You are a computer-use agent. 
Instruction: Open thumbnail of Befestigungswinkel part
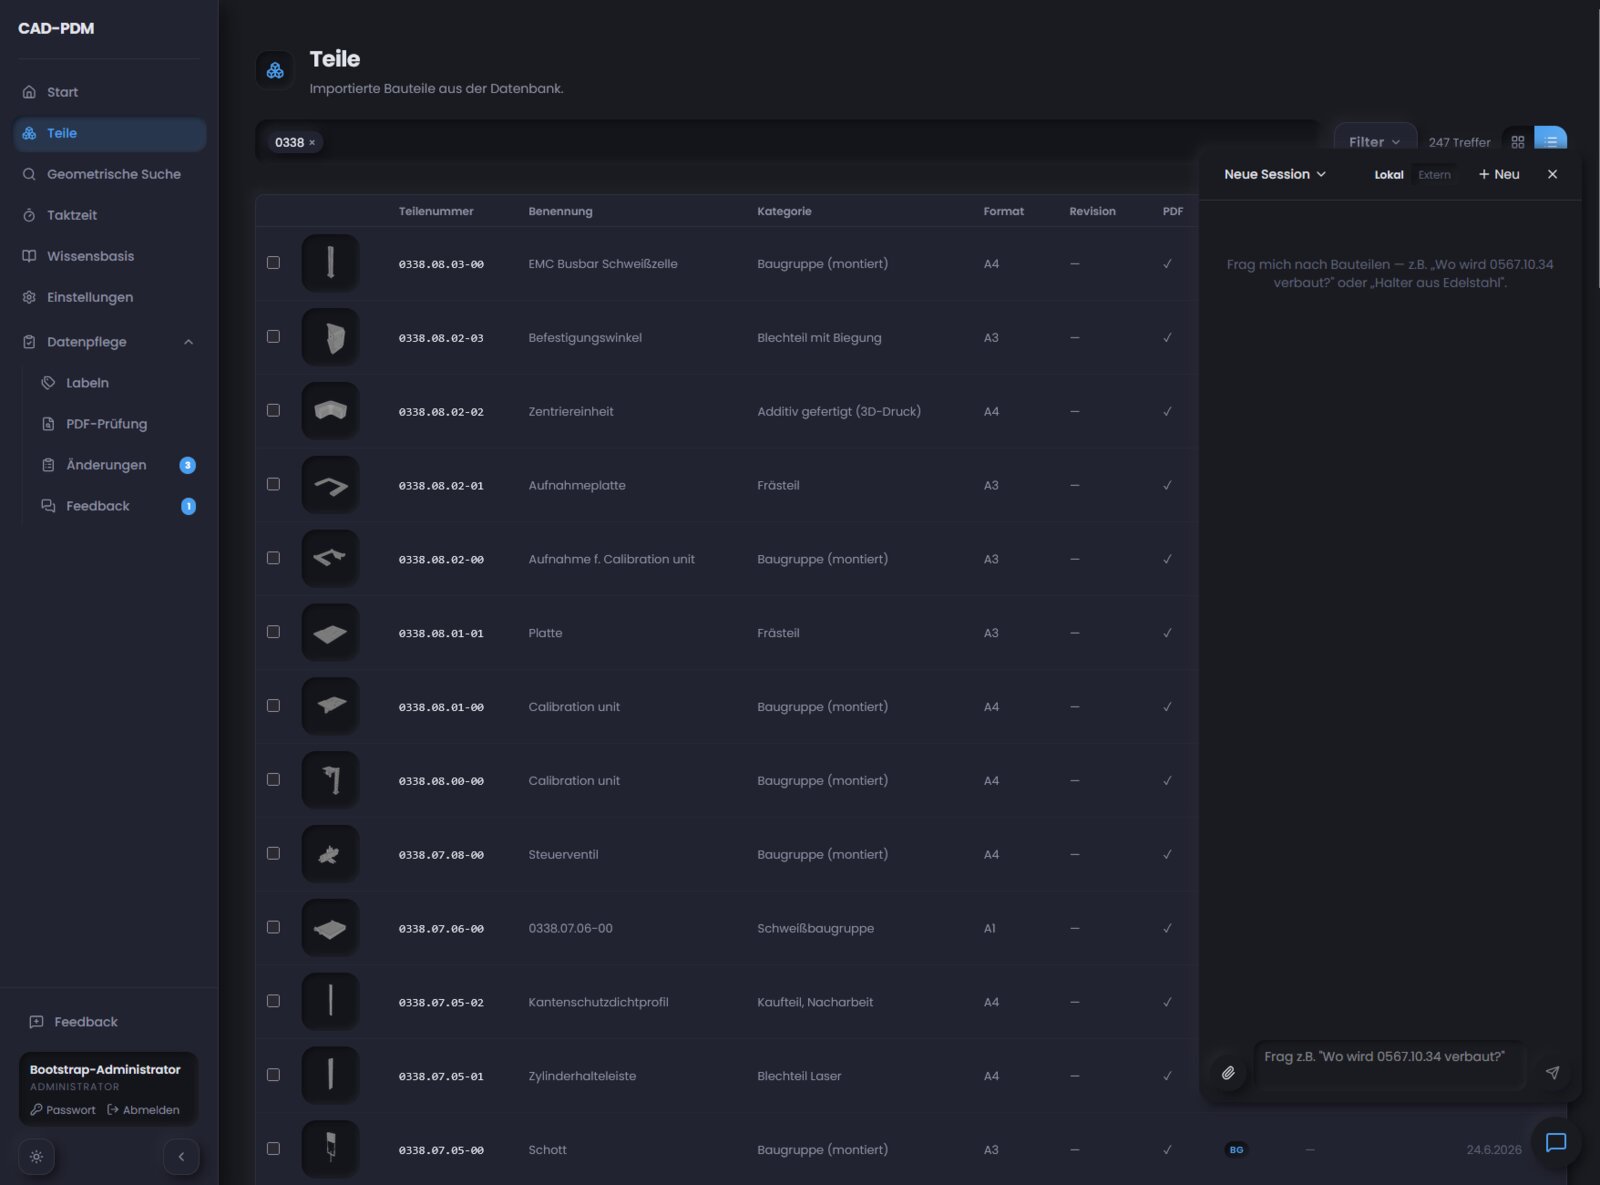click(330, 337)
